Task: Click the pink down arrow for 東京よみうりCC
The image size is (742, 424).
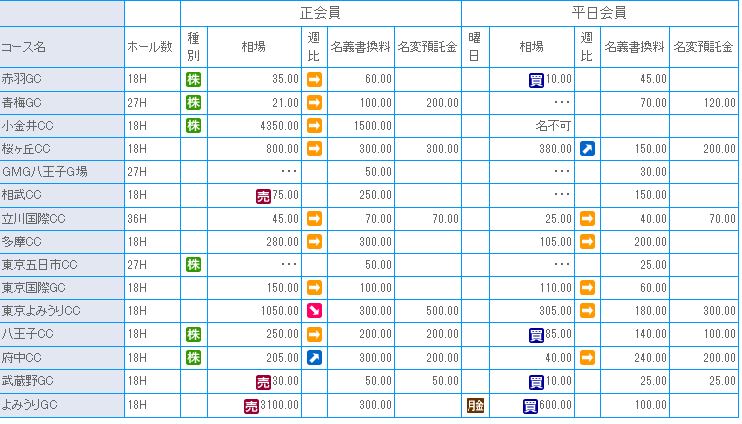Action: coord(314,311)
